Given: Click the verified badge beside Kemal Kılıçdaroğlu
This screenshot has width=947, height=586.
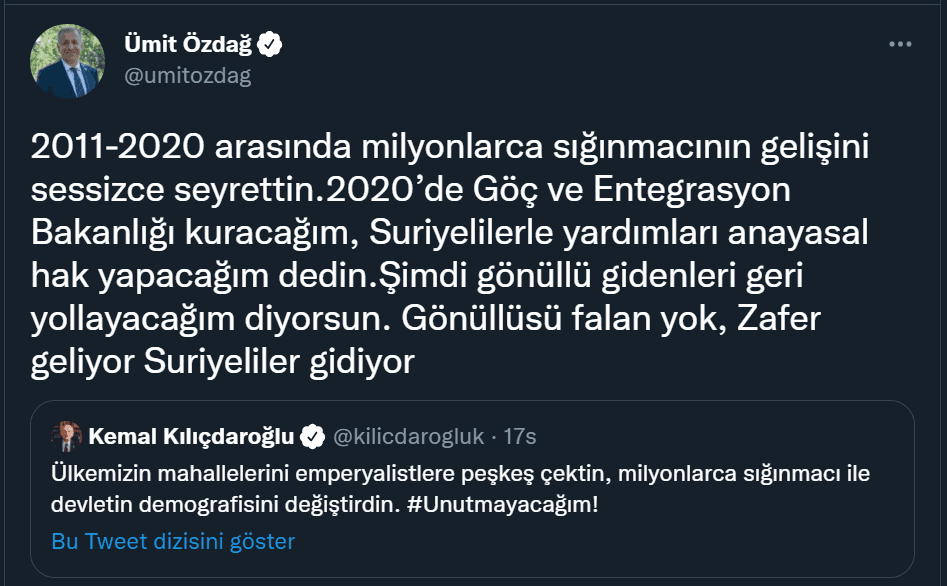Looking at the screenshot, I should pyautogui.click(x=312, y=436).
